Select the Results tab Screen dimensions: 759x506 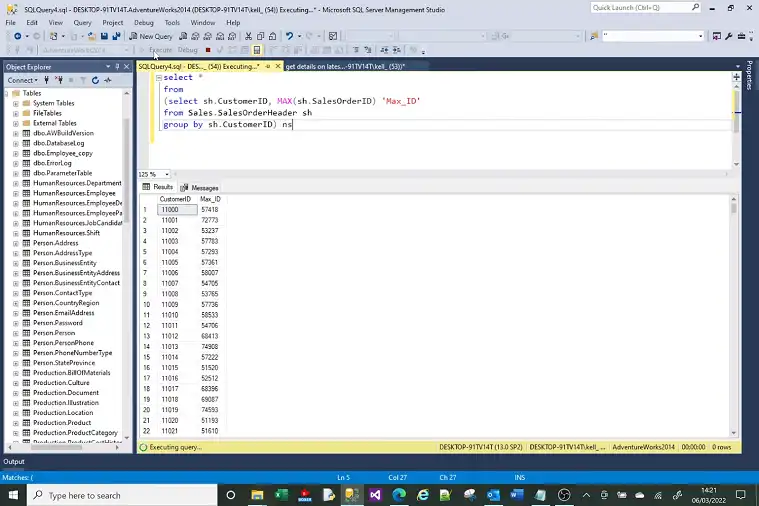click(158, 187)
